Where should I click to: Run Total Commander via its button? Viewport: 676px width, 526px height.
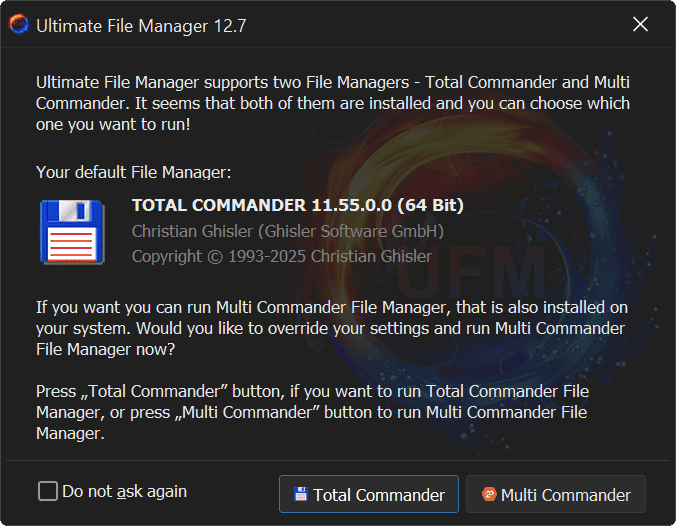[x=368, y=494]
